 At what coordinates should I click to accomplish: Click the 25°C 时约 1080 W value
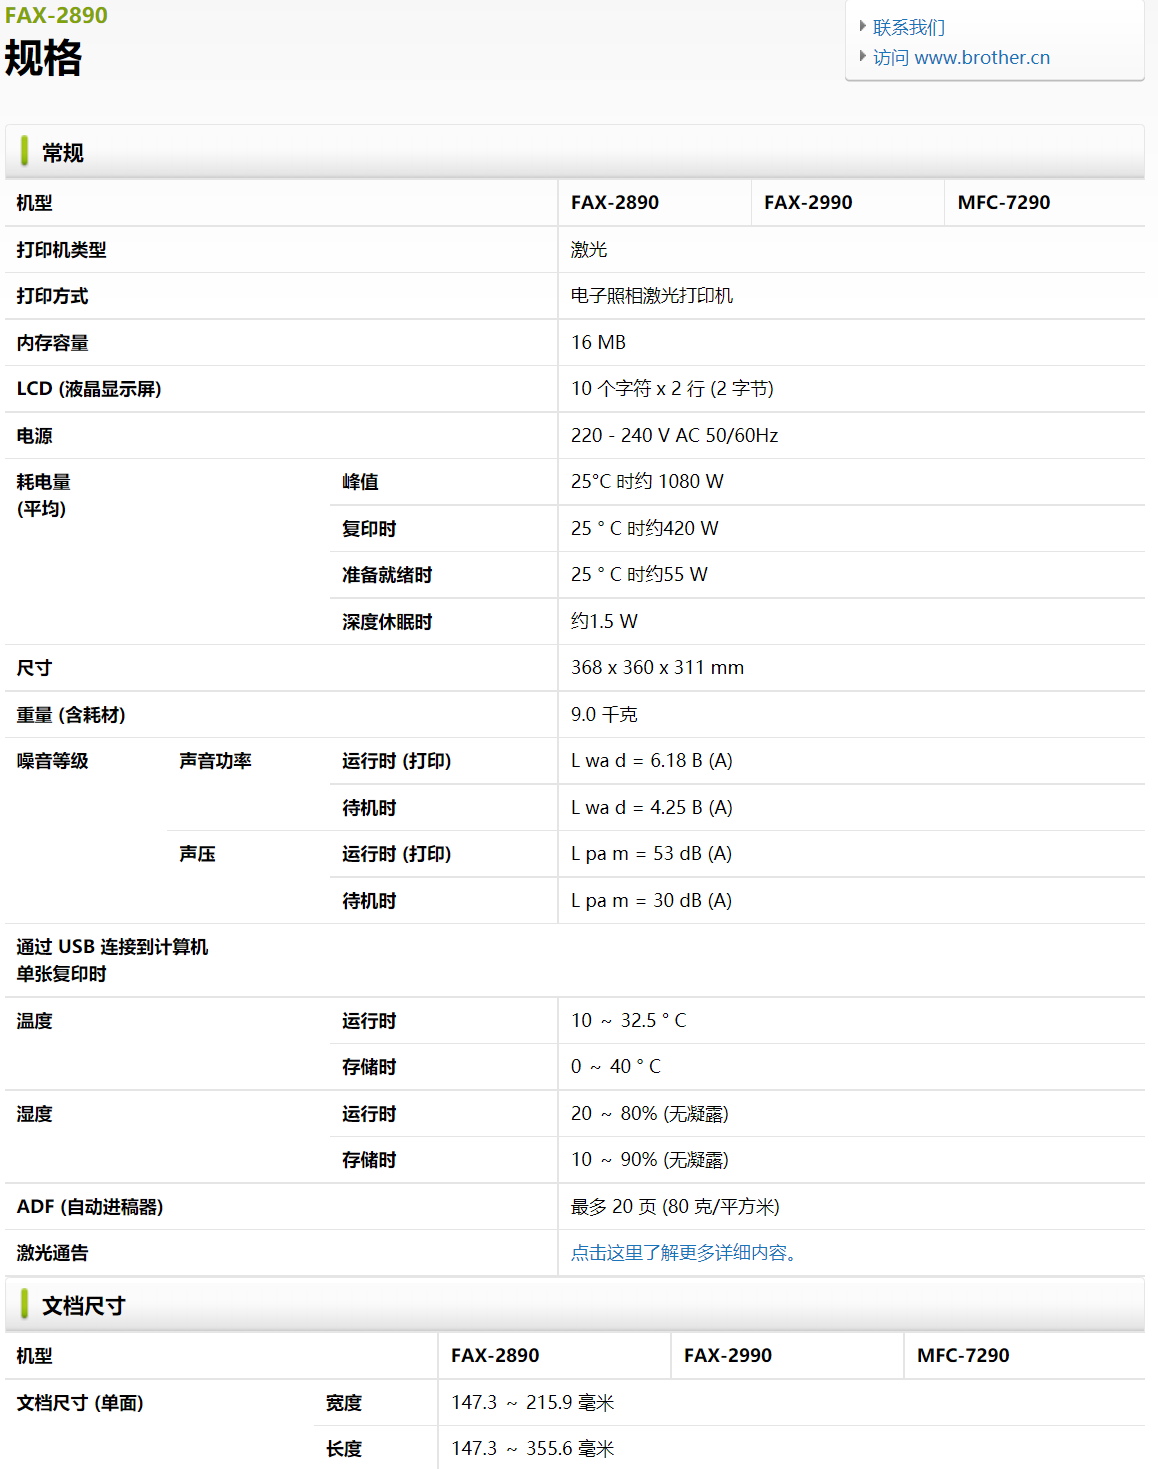[647, 482]
